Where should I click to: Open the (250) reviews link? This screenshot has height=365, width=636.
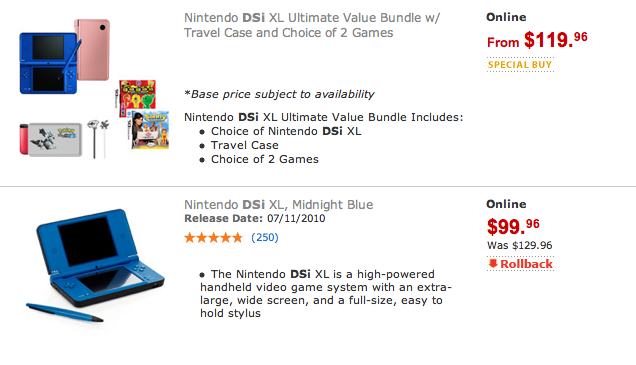(x=265, y=237)
